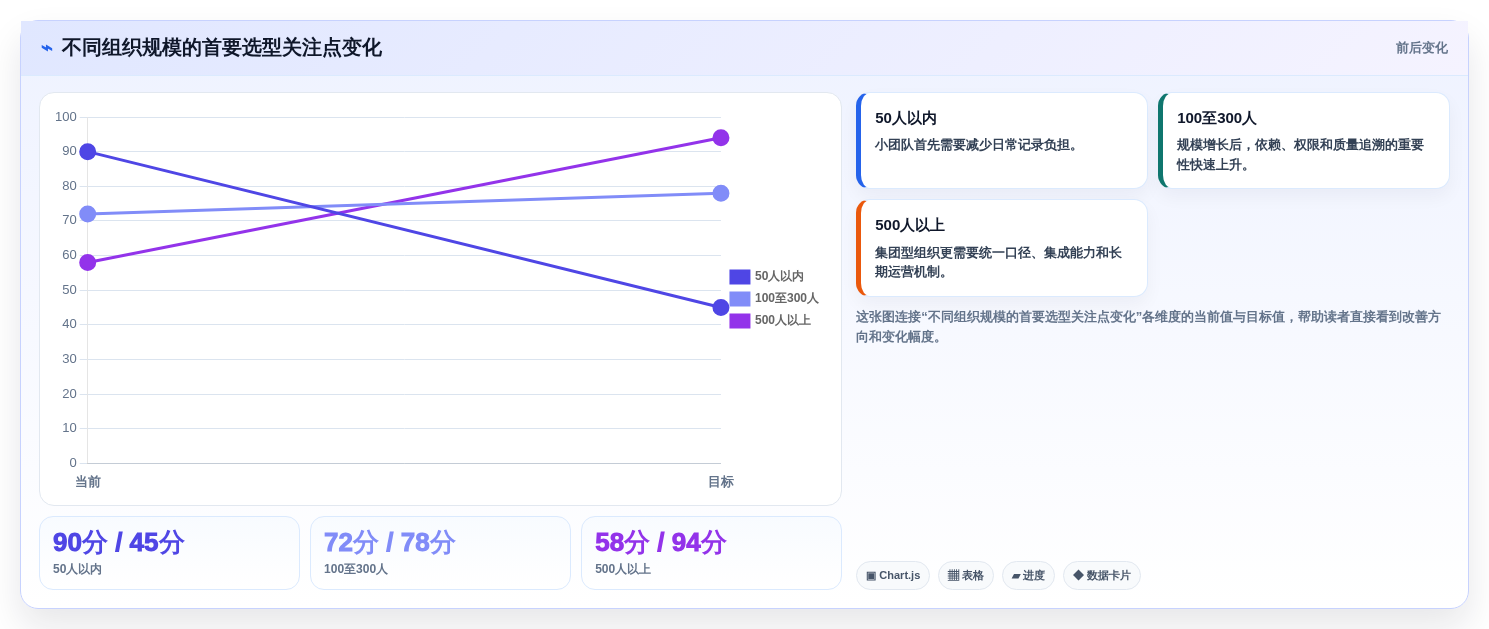The width and height of the screenshot is (1489, 629).
Task: Select the 58分 / 94分 stat card
Action: [x=711, y=553]
